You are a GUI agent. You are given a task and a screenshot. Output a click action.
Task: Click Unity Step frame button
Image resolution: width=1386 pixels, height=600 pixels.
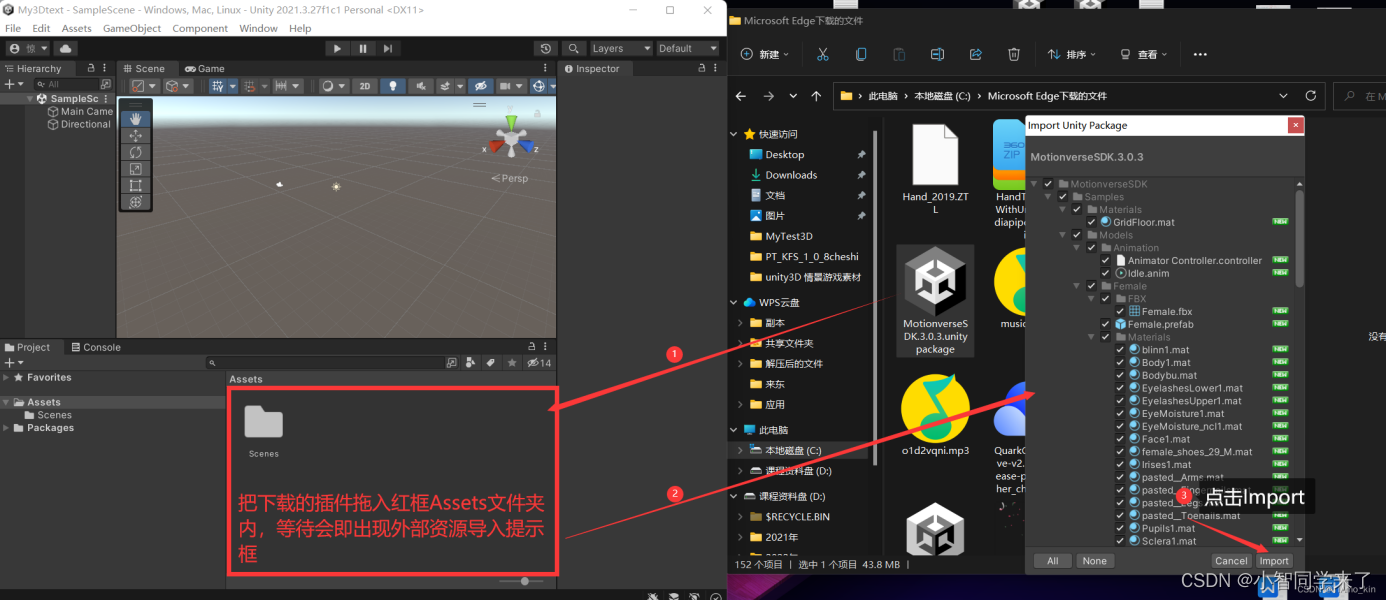[x=387, y=48]
